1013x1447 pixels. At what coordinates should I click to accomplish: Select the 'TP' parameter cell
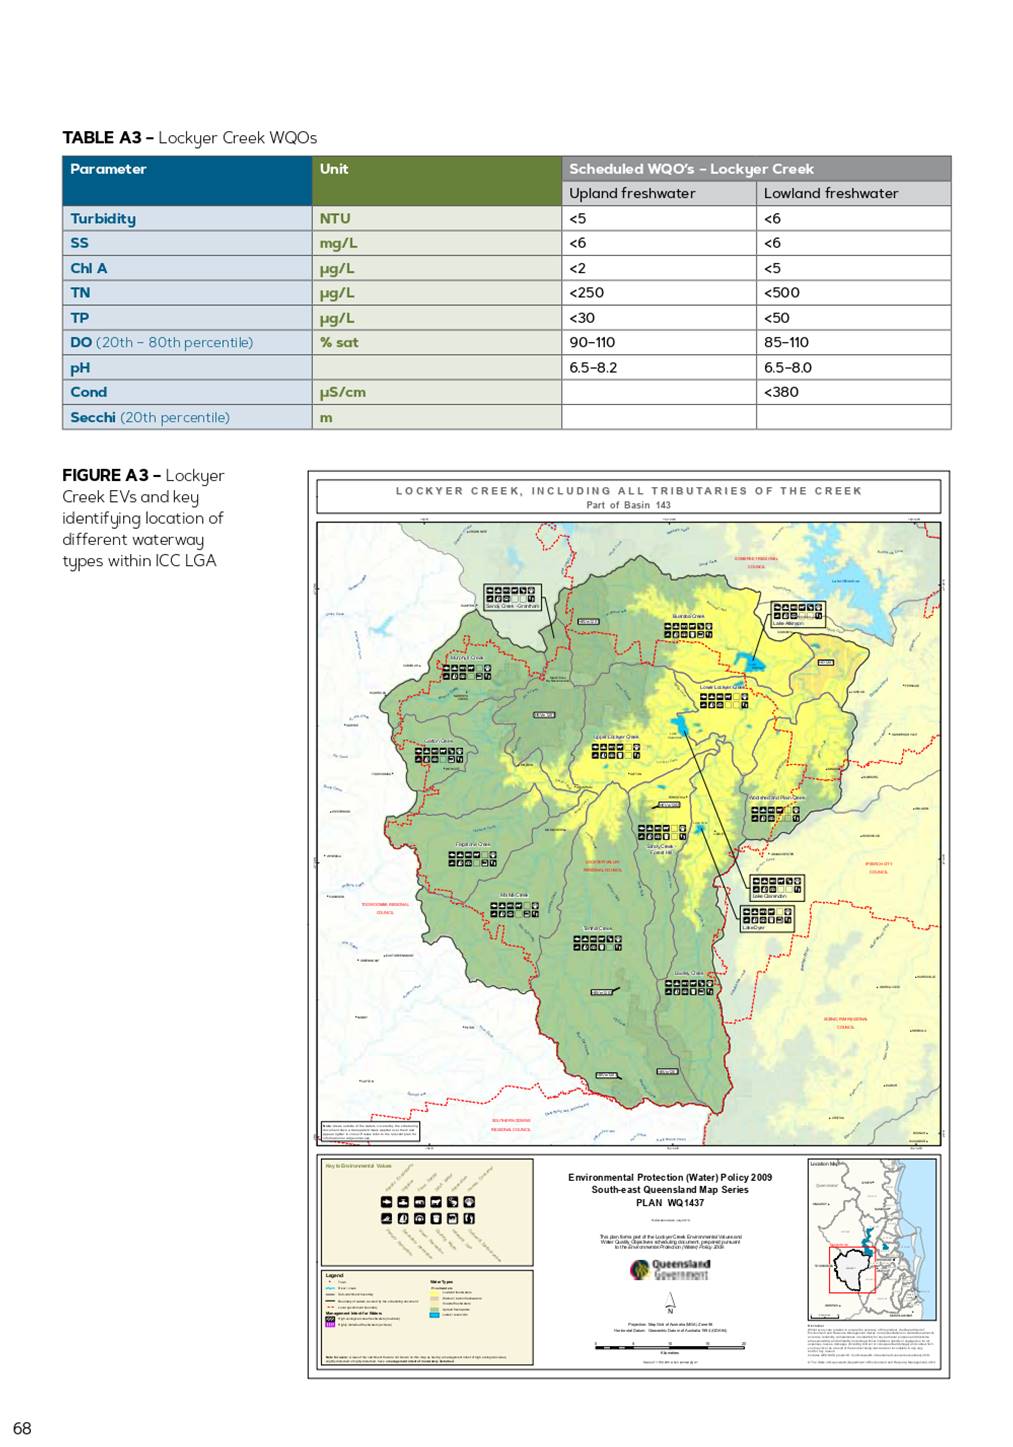point(186,317)
